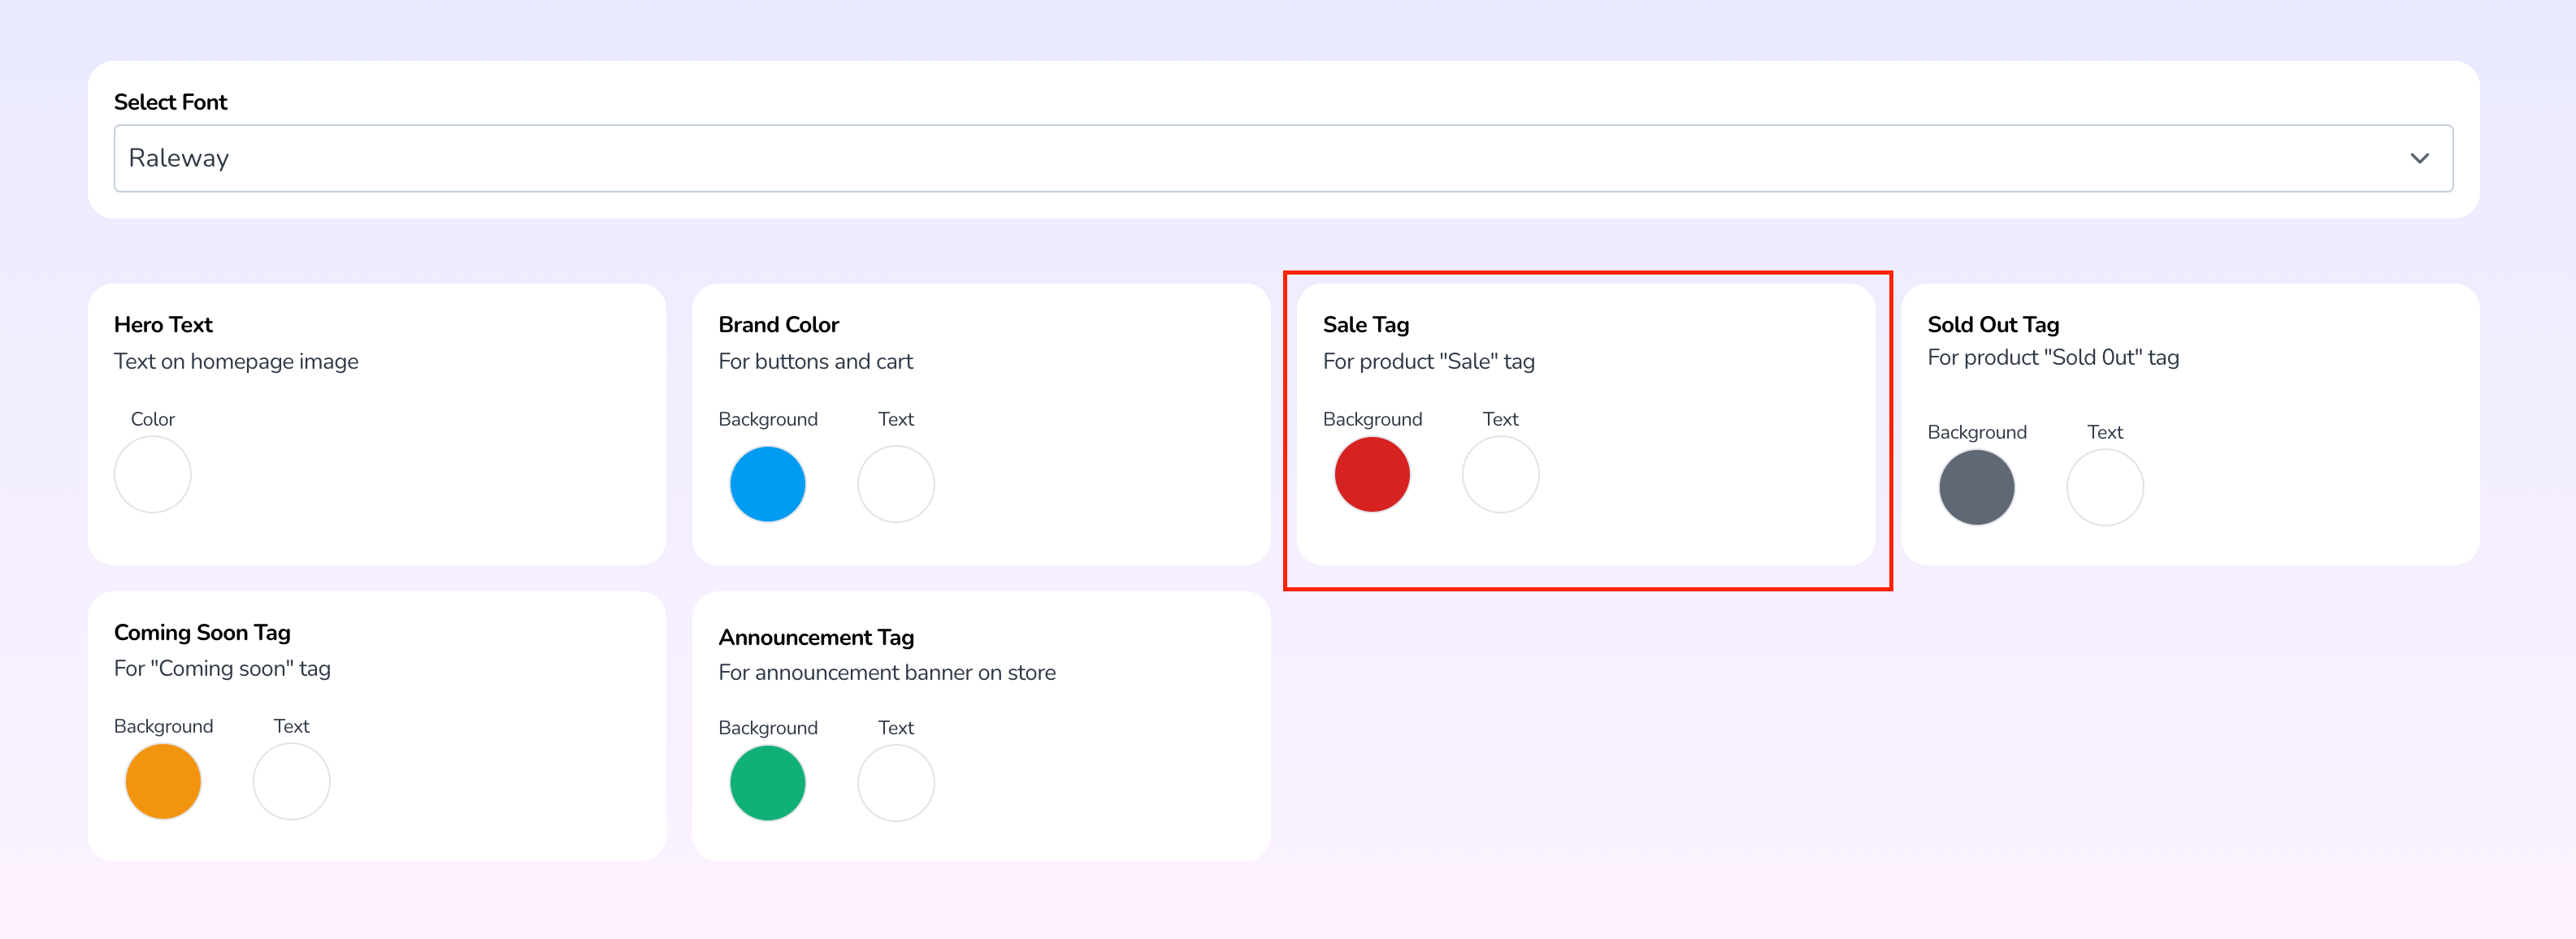Pick the Announcement Tag text swatch

[x=895, y=782]
